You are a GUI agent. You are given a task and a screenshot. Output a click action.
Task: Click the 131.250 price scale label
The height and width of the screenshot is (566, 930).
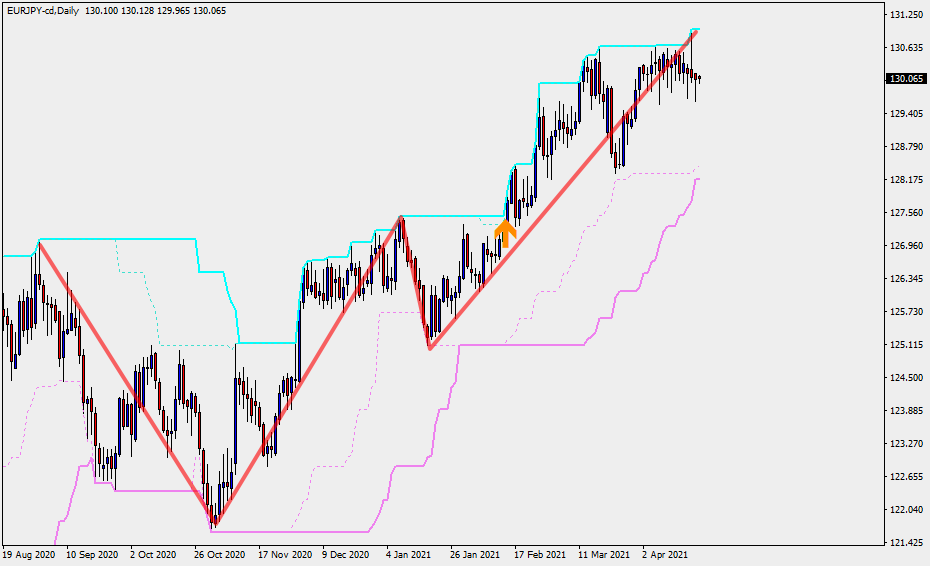pyautogui.click(x=905, y=16)
